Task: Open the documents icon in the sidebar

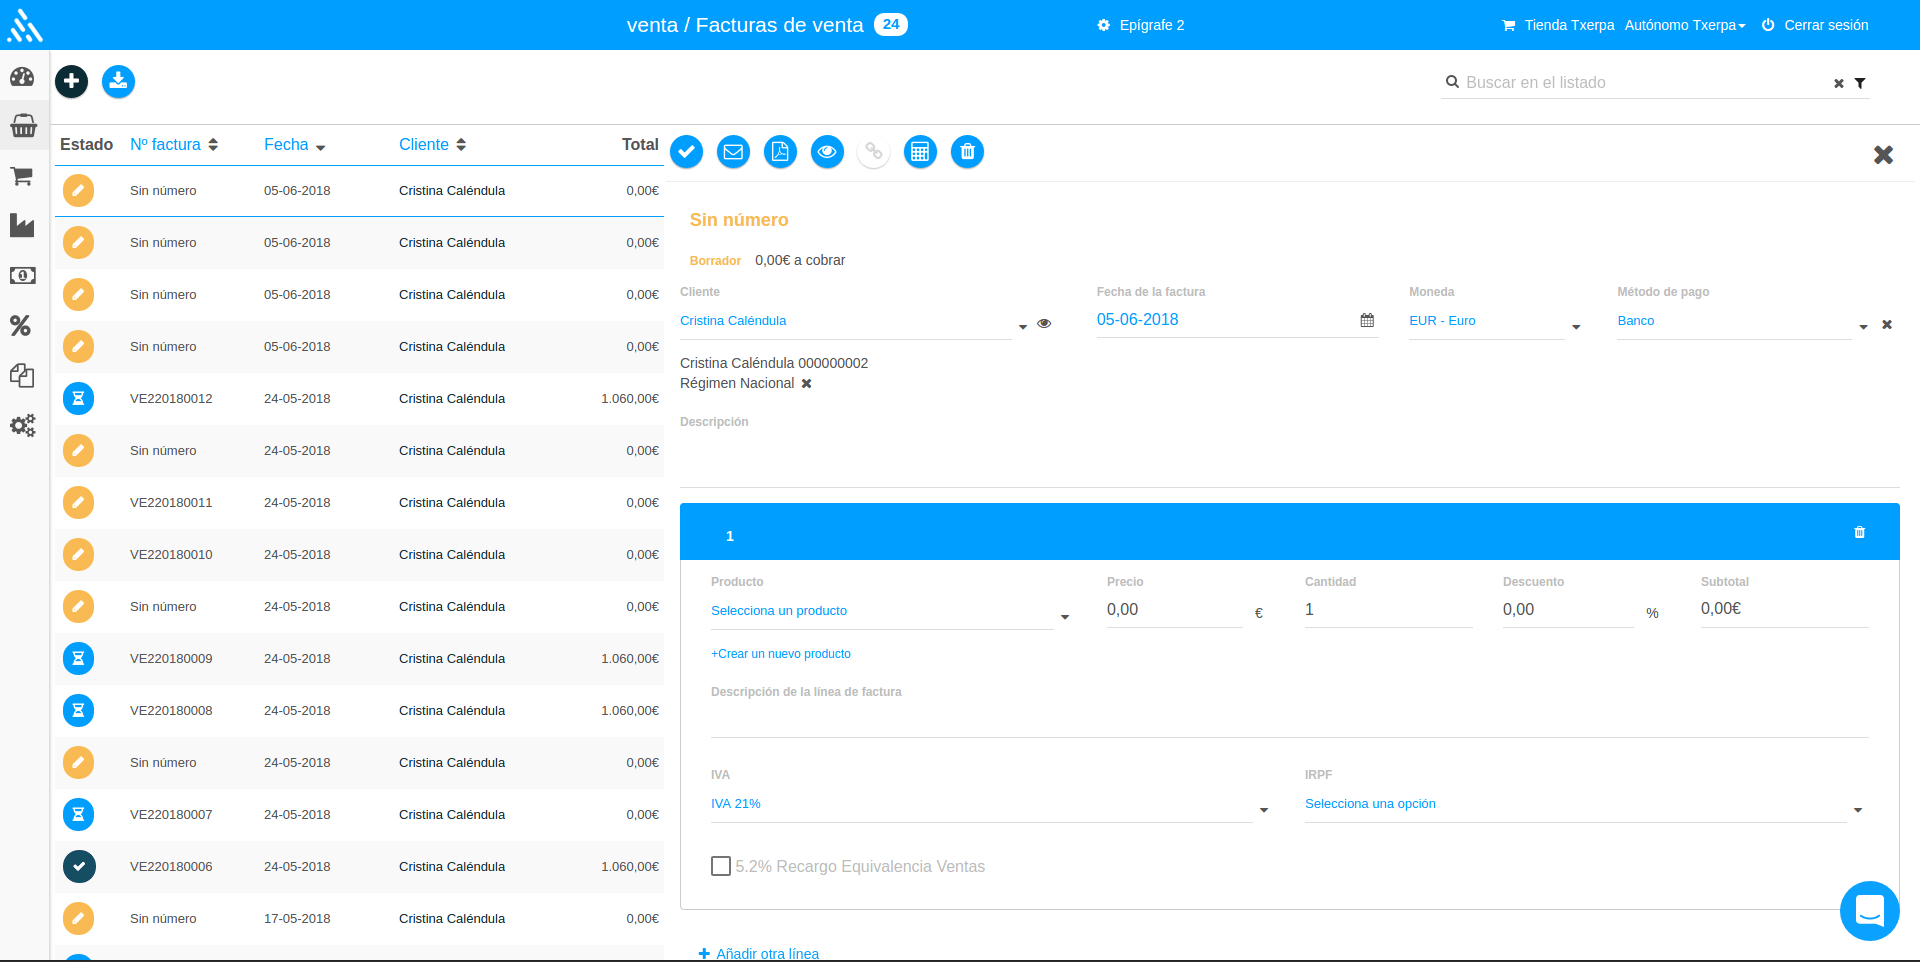Action: [x=22, y=375]
